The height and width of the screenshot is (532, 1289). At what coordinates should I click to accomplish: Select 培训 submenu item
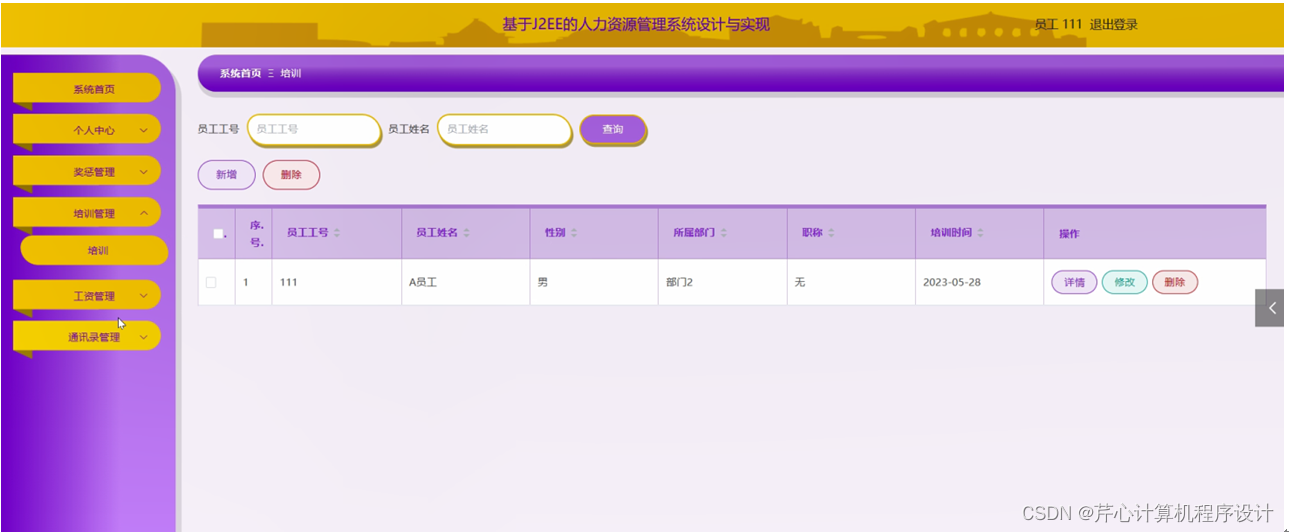94,251
